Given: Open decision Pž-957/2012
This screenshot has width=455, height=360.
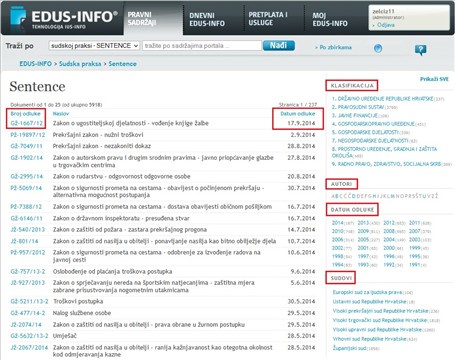Looking at the screenshot, I should click(28, 252).
